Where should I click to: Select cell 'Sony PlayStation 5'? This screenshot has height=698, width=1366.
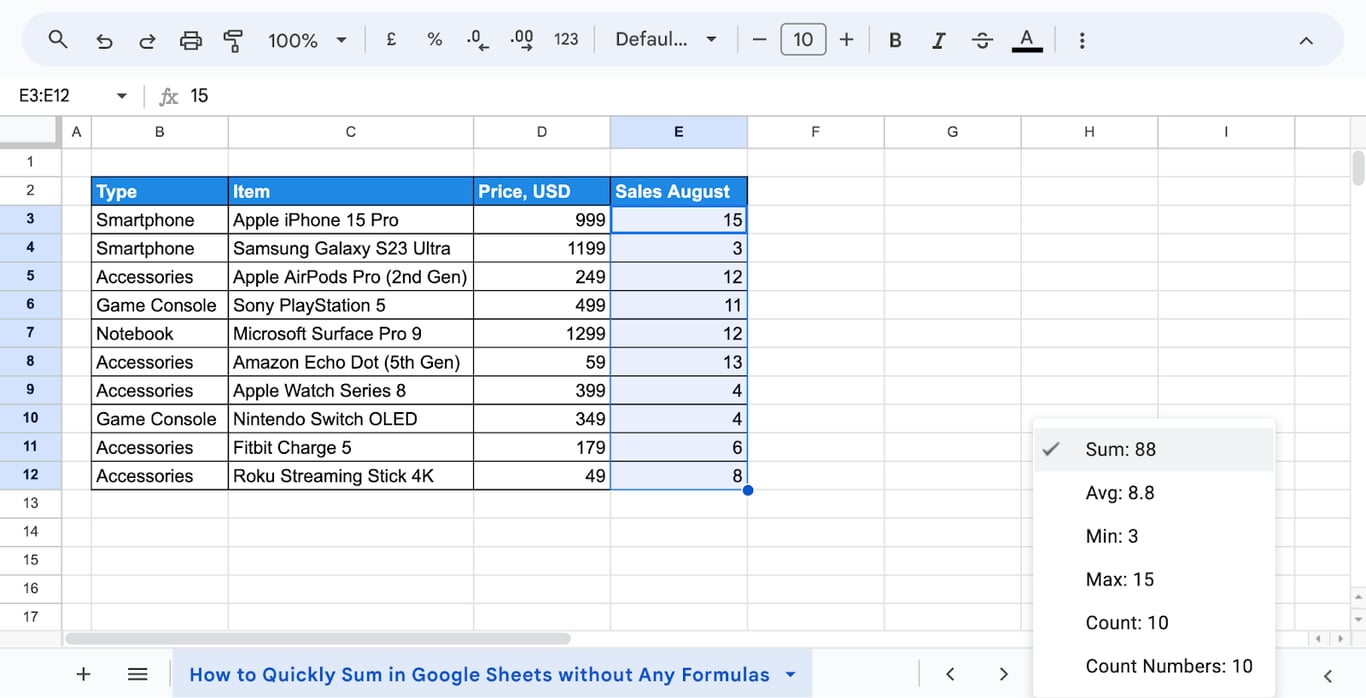click(351, 305)
